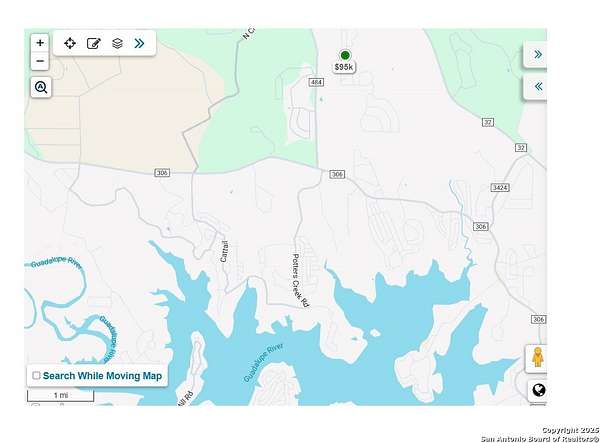Image resolution: width=600 pixels, height=443 pixels.
Task: Open the $95k price label
Action: pos(344,67)
